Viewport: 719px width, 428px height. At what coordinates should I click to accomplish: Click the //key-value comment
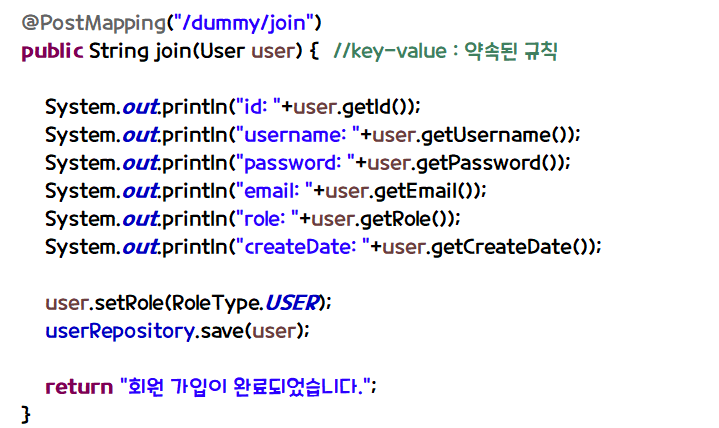445,51
